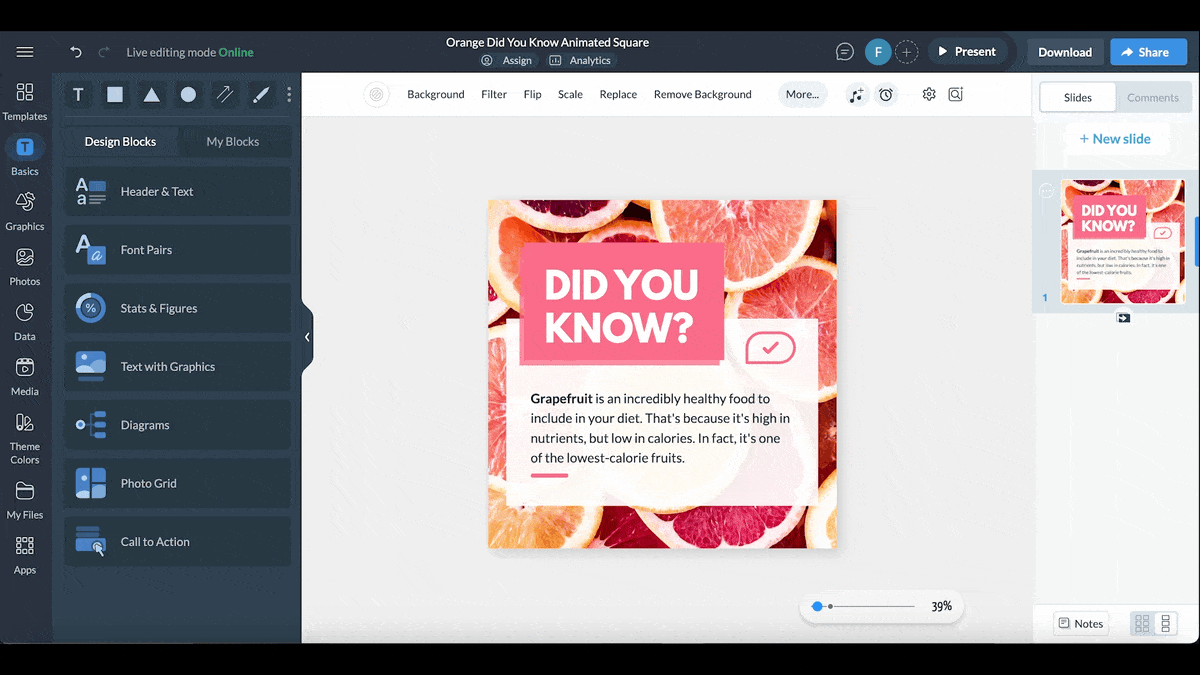Viewport: 1200px width, 675px height.
Task: Adjust the 39% zoom slider
Action: tap(817, 606)
